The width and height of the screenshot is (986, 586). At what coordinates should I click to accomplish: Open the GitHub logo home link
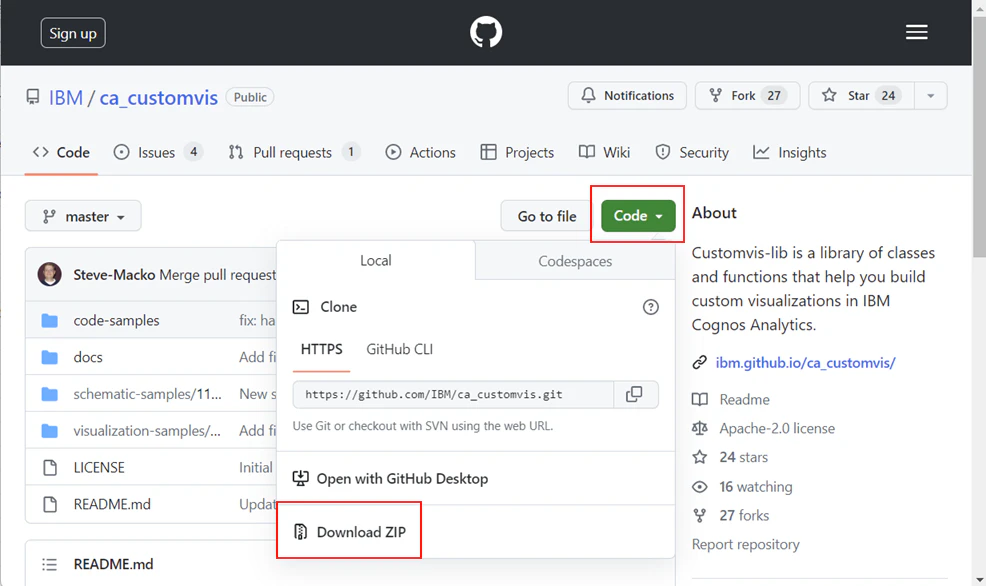click(486, 32)
